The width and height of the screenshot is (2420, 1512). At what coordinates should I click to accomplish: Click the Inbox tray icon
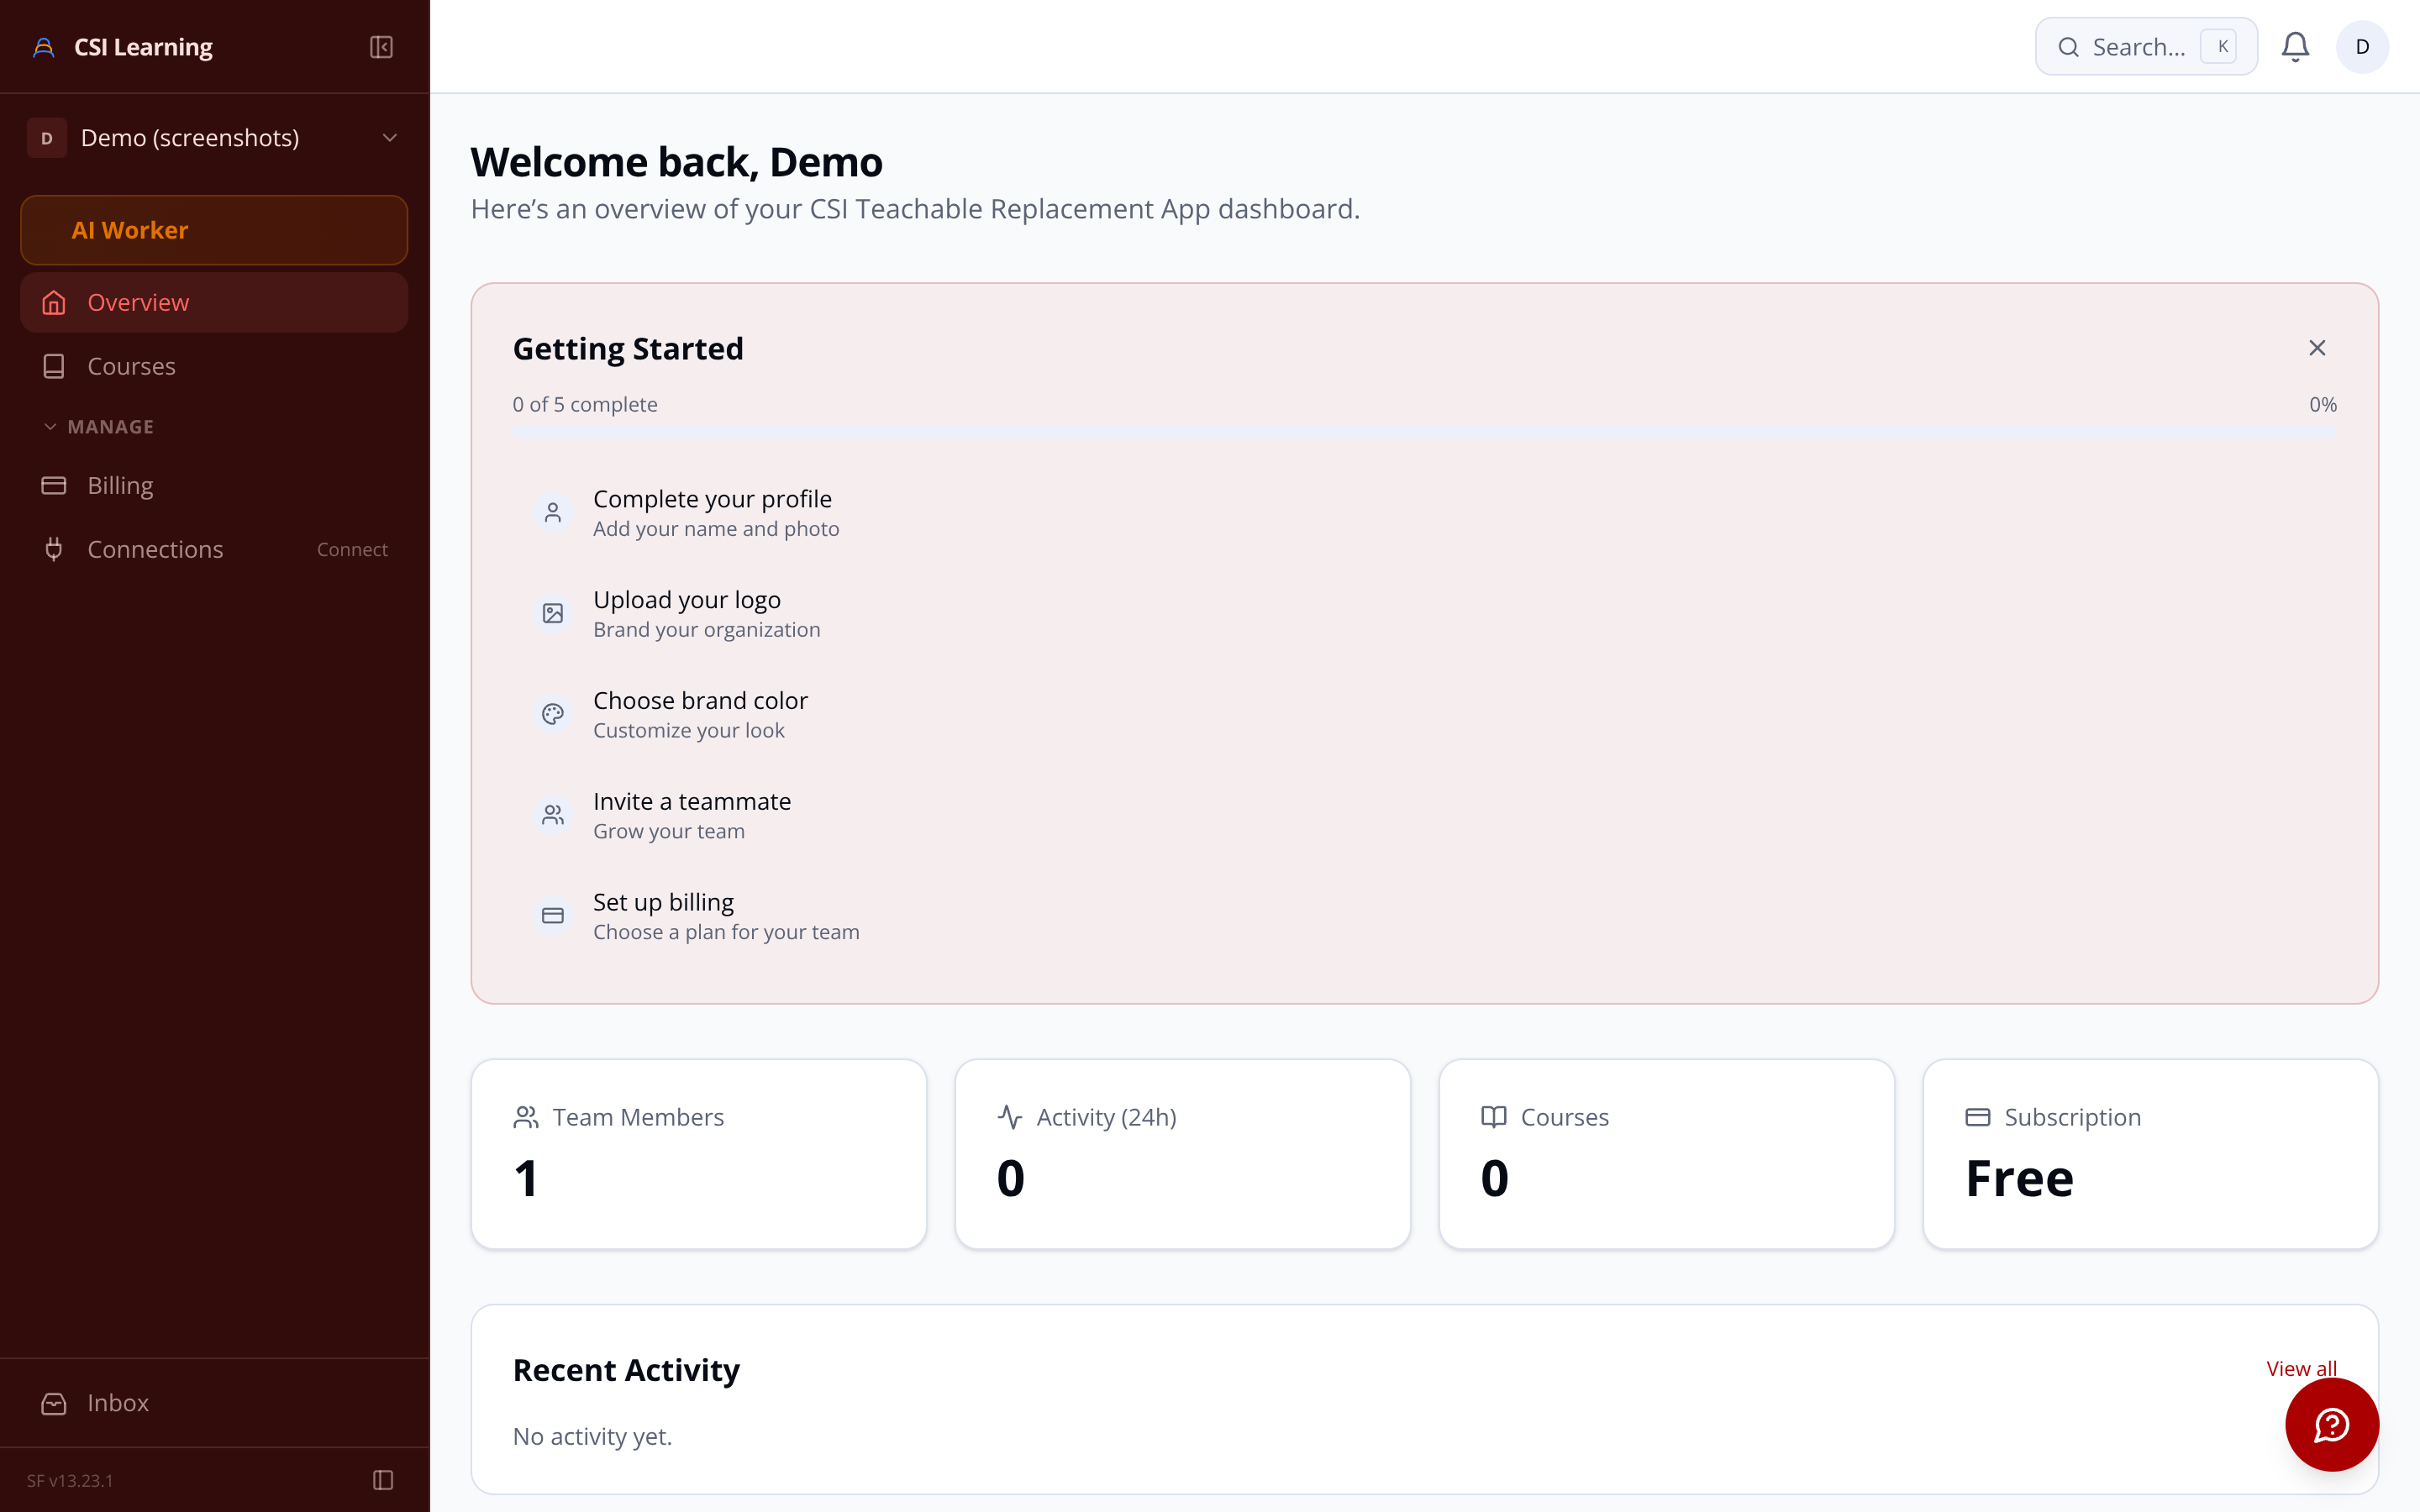click(54, 1403)
